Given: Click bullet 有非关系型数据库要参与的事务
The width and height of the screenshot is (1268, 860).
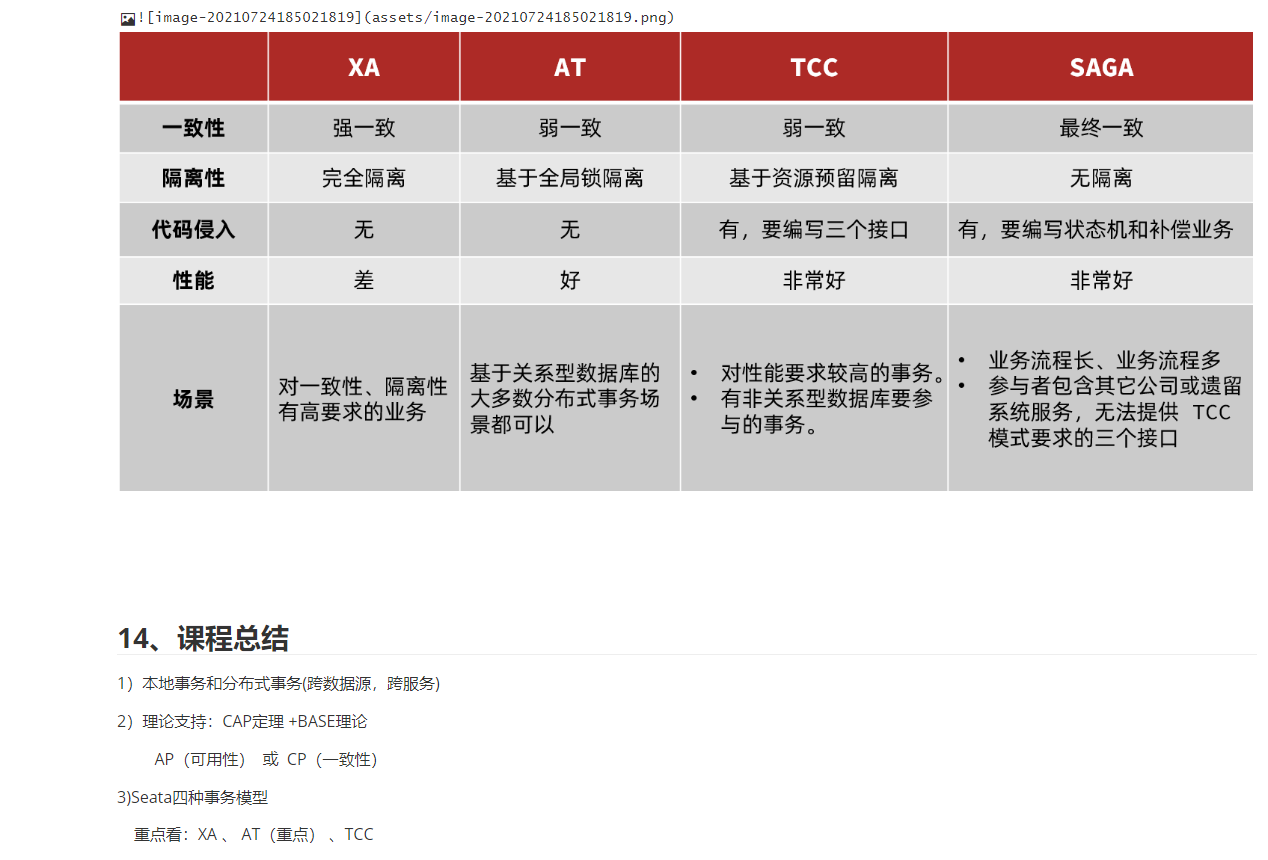Looking at the screenshot, I should [x=811, y=413].
